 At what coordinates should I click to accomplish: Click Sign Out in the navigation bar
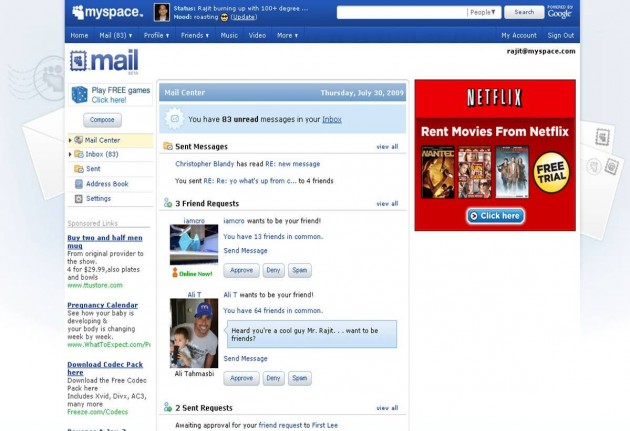click(560, 35)
